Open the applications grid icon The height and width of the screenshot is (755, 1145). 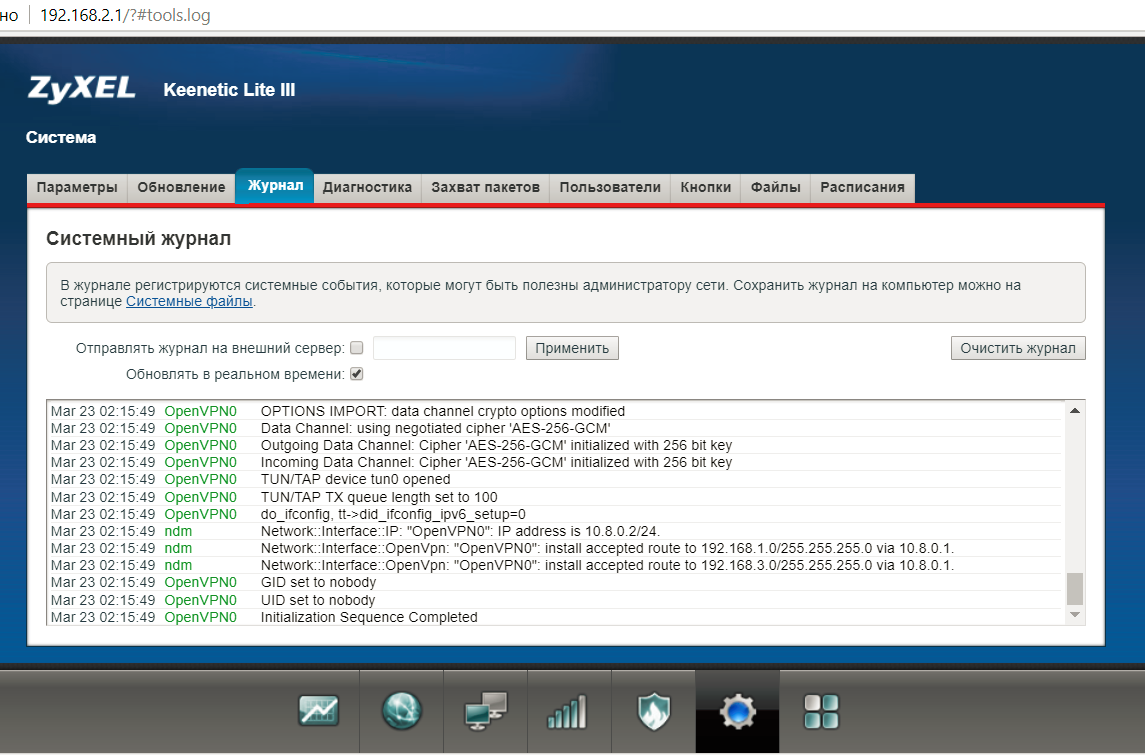pyautogui.click(x=821, y=711)
